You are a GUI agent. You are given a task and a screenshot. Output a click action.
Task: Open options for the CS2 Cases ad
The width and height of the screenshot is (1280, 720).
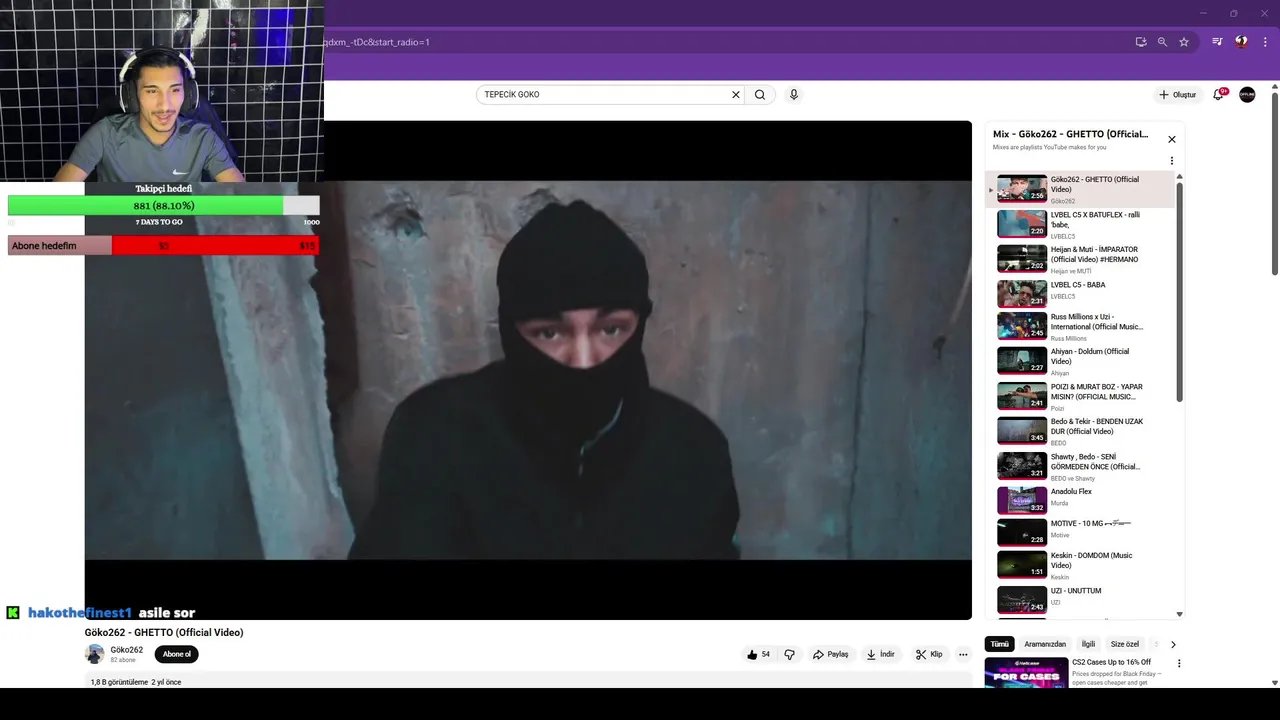(x=1179, y=663)
